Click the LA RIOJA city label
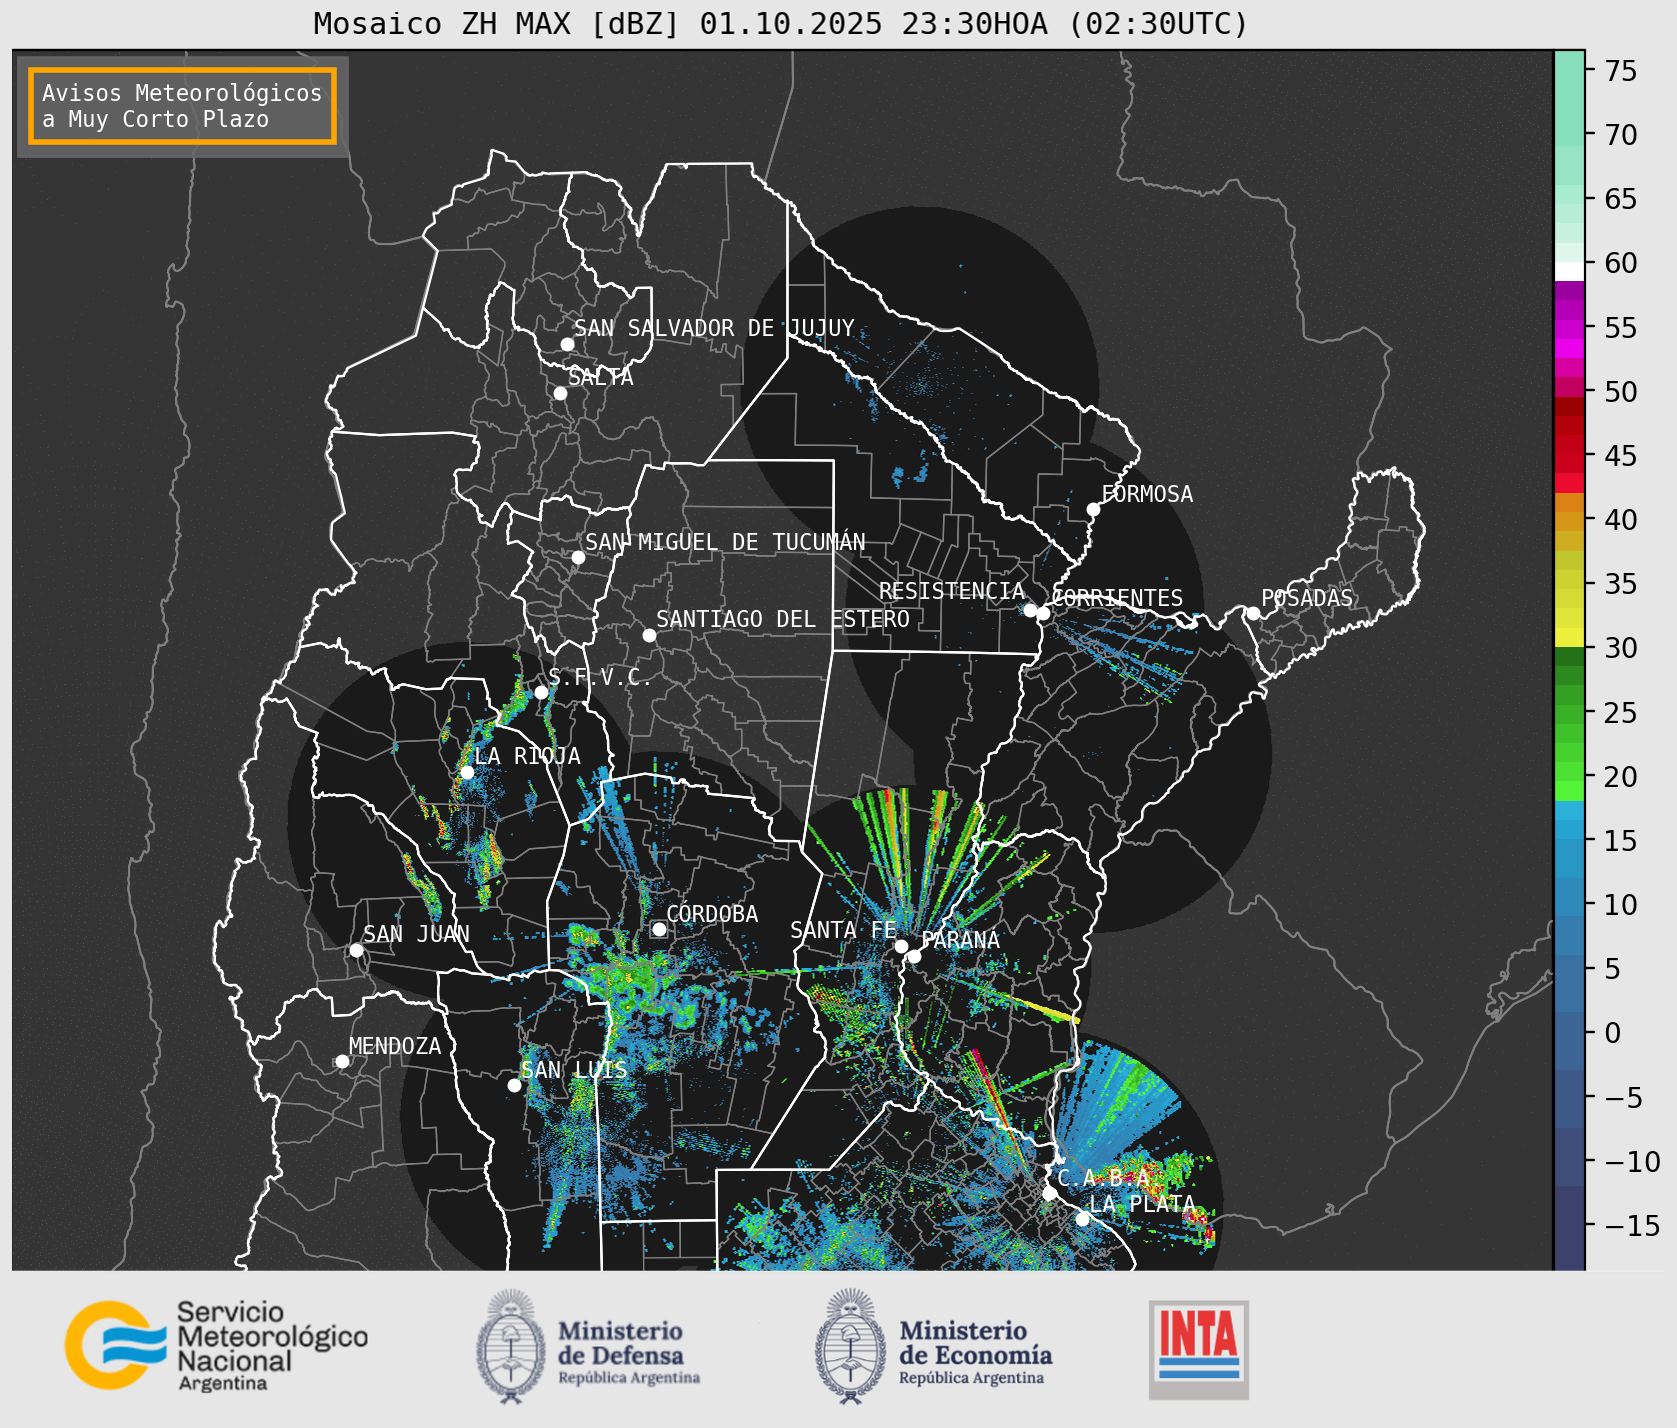 tap(527, 756)
